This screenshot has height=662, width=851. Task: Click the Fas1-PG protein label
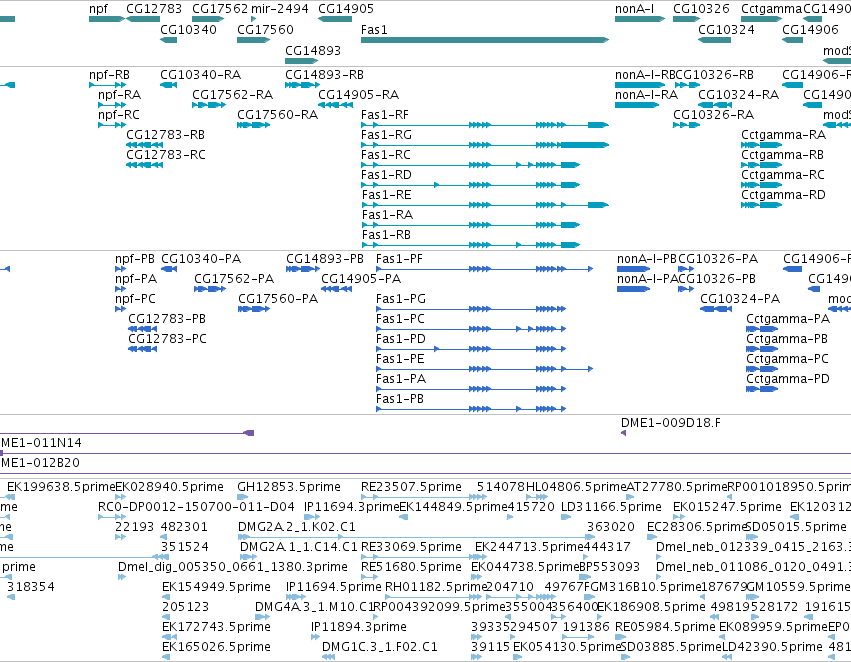point(401,299)
